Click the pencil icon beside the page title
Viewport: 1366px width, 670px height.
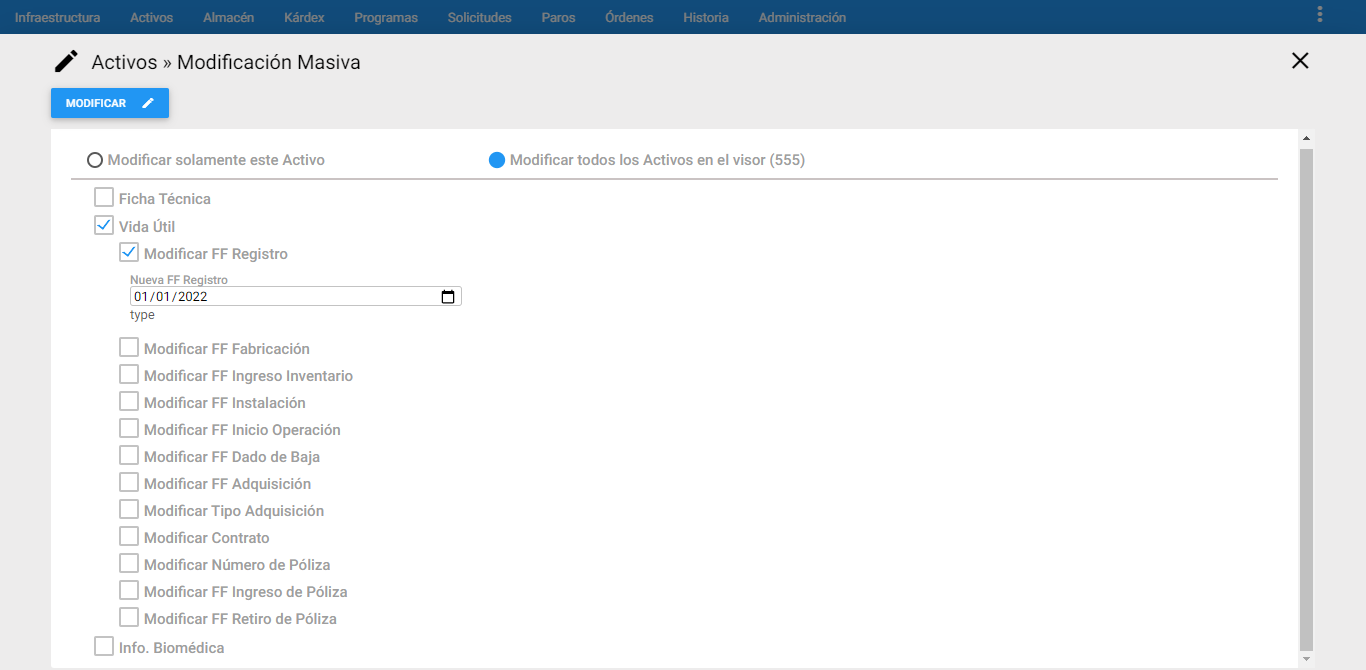66,62
